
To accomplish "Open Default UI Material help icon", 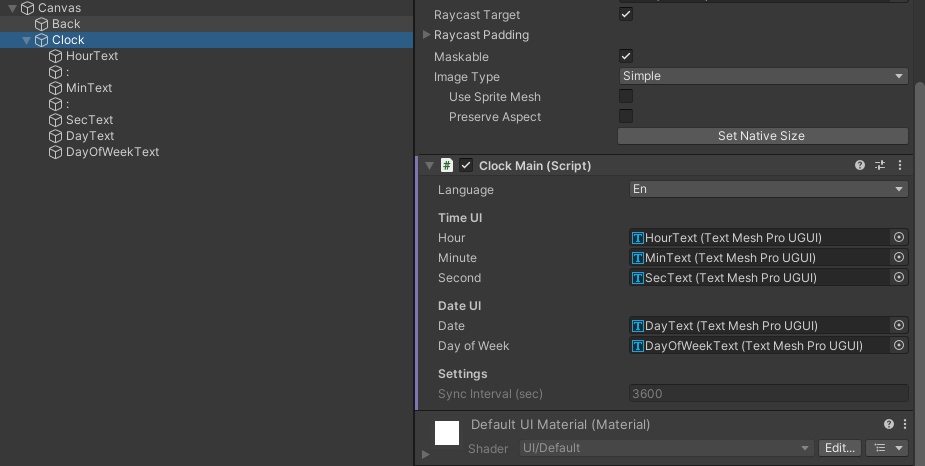I will click(889, 424).
